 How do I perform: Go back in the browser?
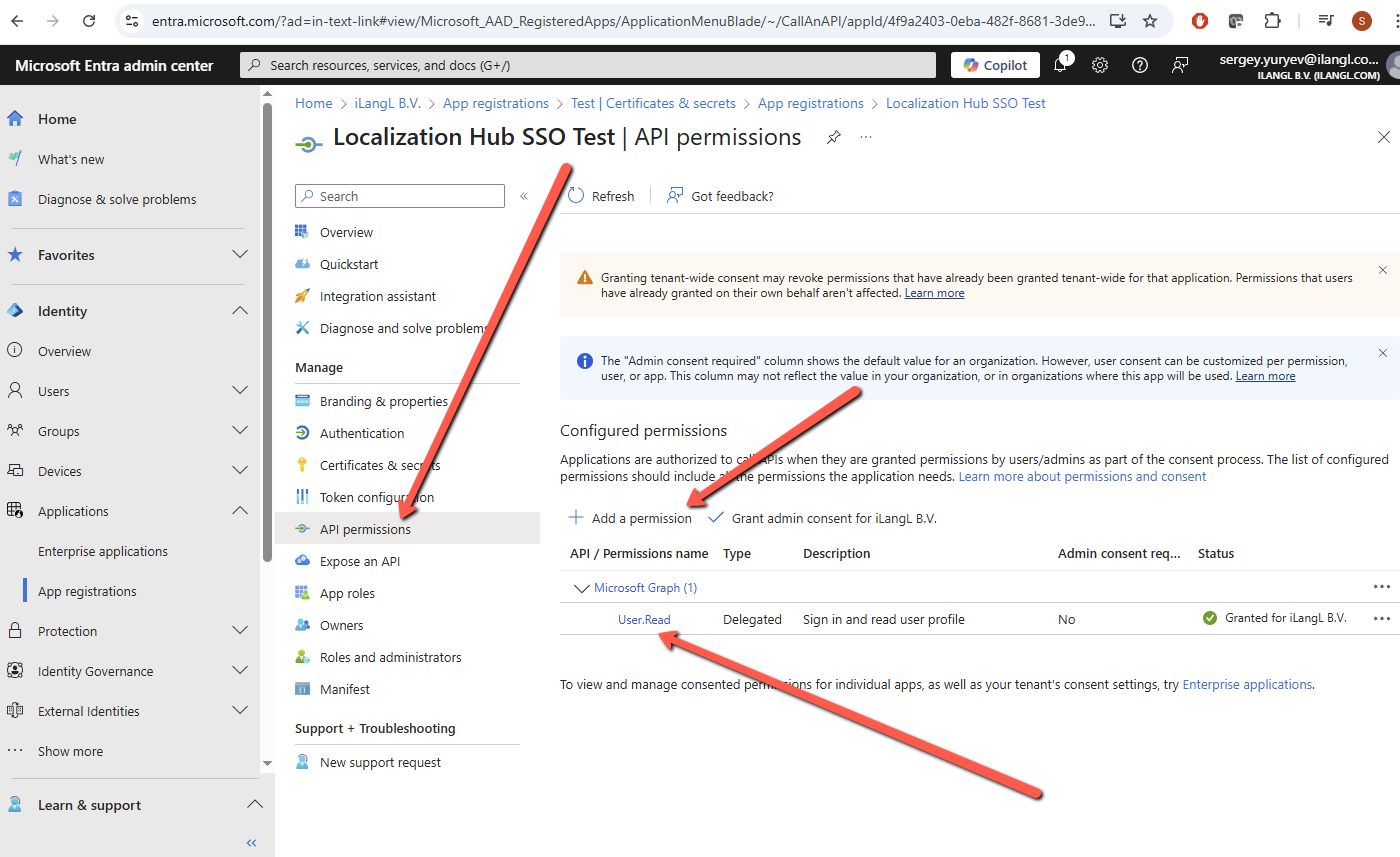[17, 20]
